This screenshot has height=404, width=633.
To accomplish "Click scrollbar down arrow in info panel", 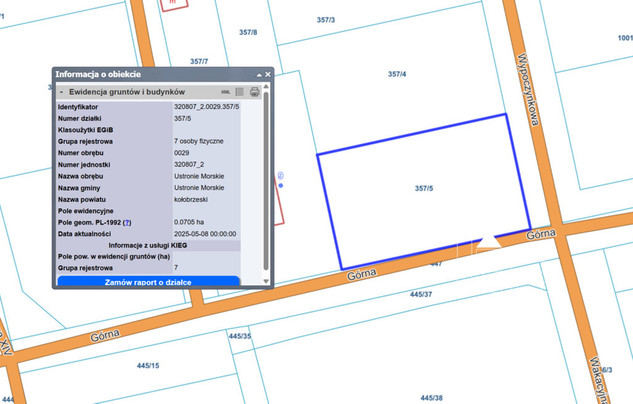I will pos(266,282).
